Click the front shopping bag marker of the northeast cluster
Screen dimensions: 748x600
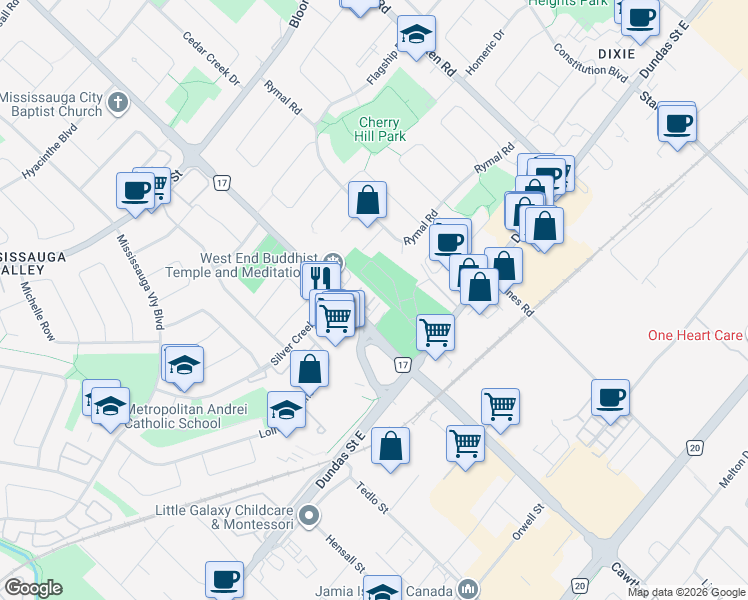point(544,226)
